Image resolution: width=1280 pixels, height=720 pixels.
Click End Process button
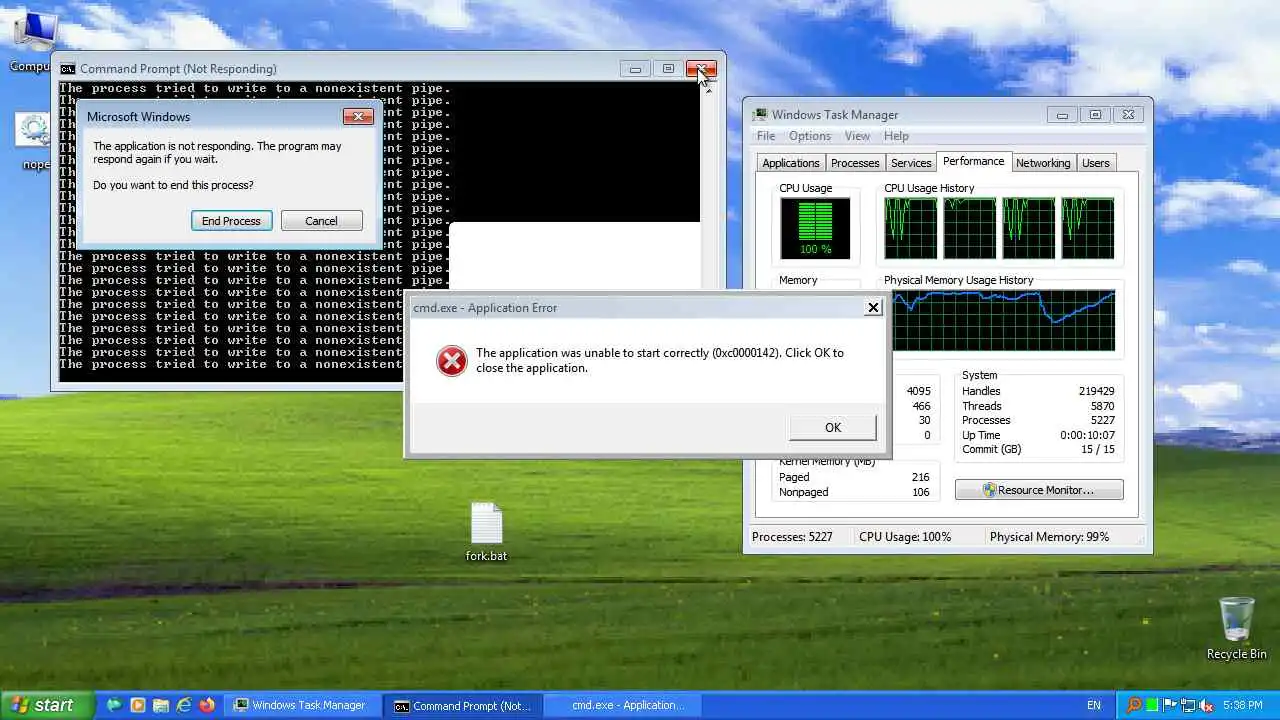click(231, 221)
